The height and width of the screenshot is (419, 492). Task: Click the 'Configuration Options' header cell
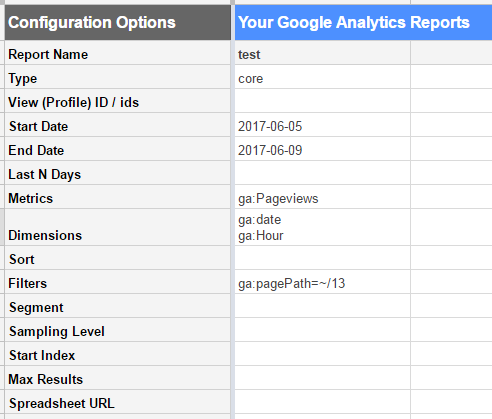118,22
